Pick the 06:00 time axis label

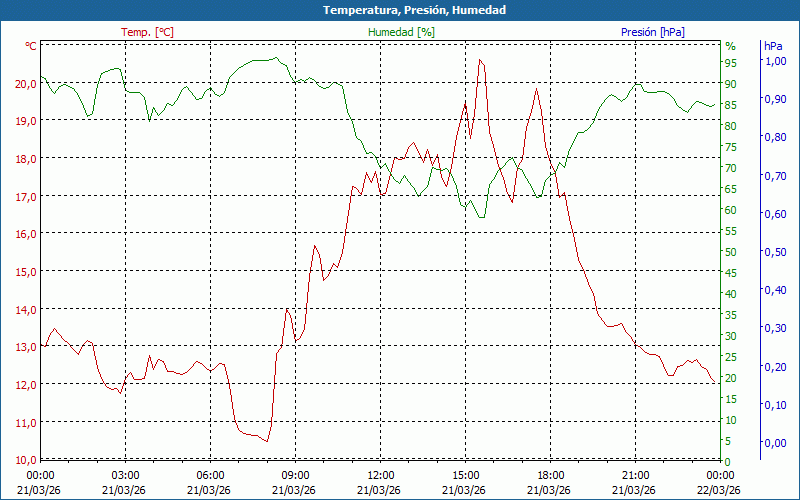tap(210, 475)
